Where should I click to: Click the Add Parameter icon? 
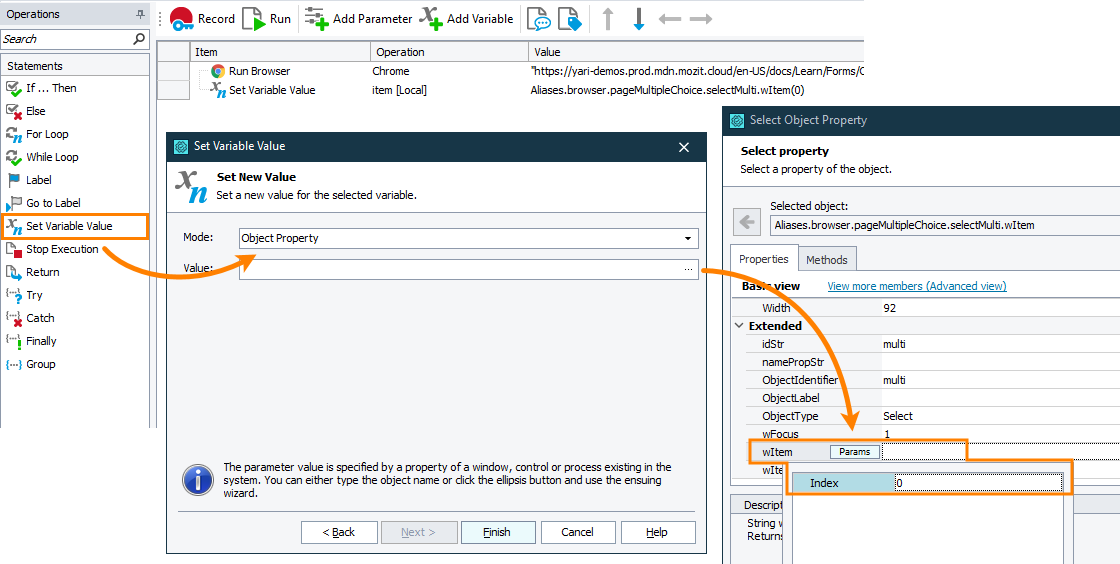(x=316, y=18)
